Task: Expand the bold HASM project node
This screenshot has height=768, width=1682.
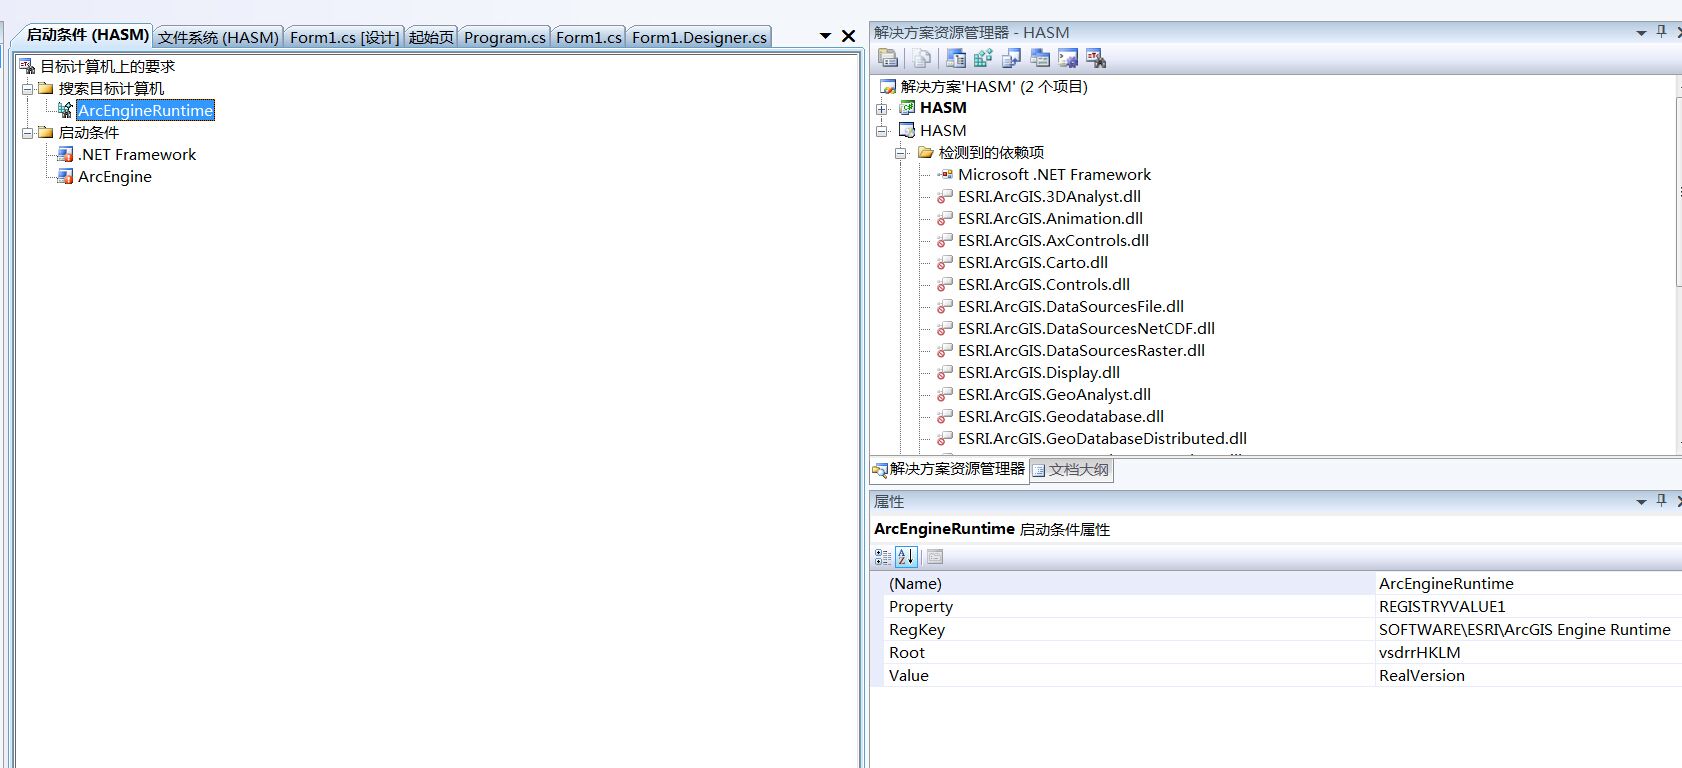Action: click(882, 109)
